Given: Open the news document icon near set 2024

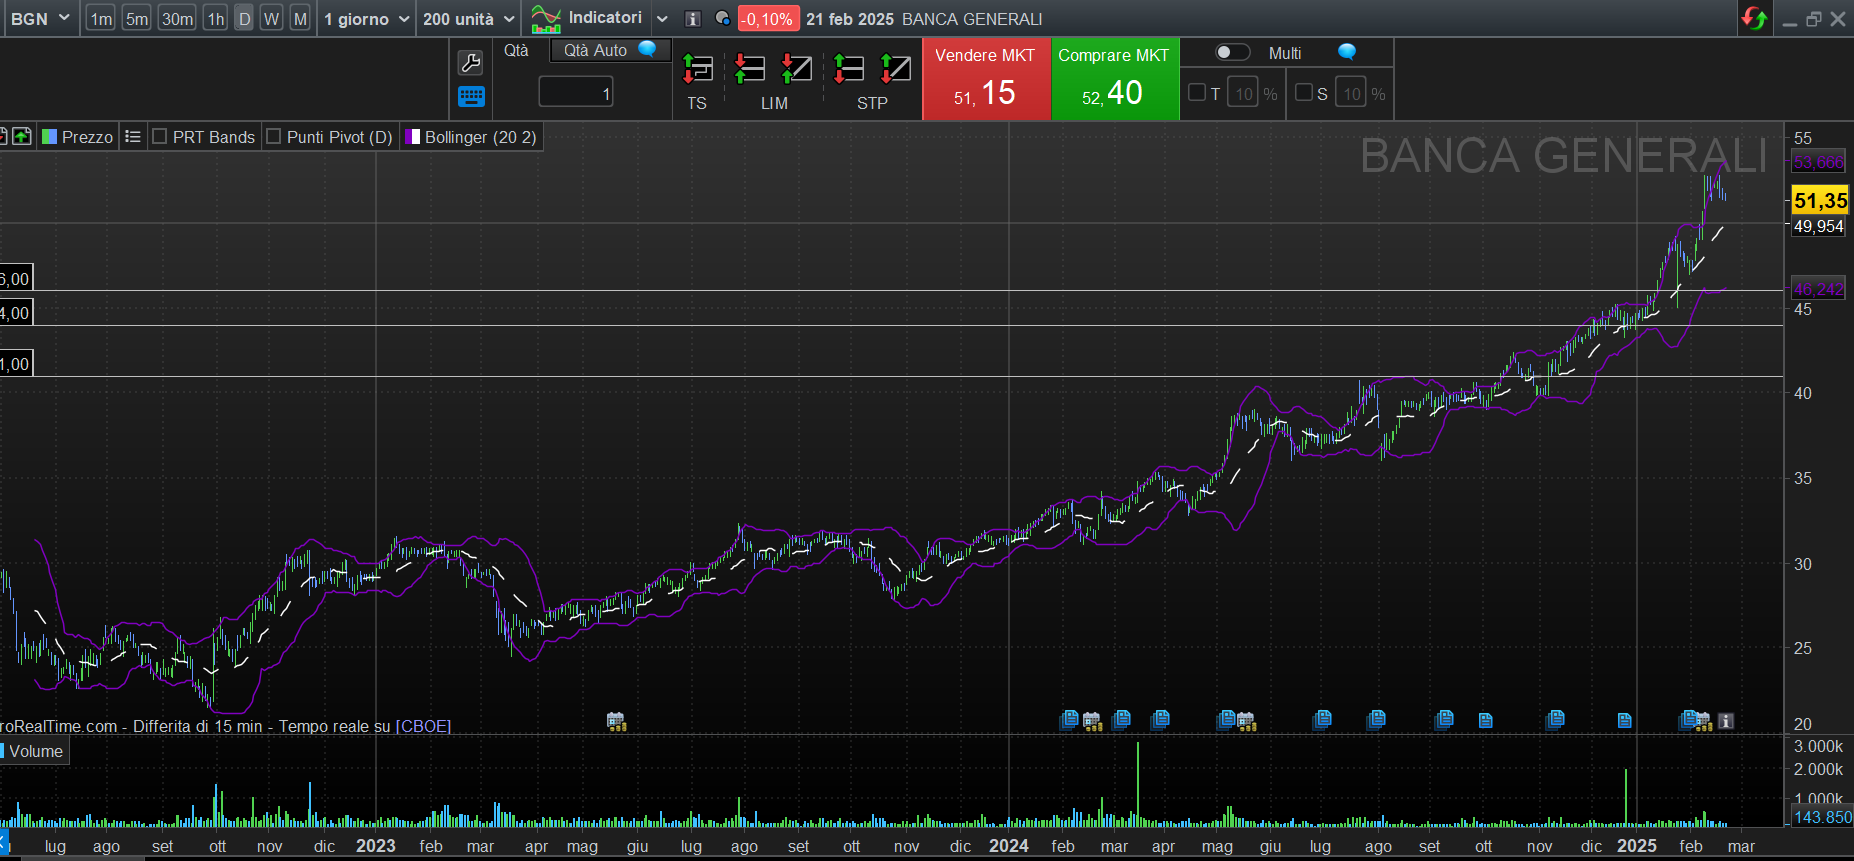Looking at the screenshot, I should pyautogui.click(x=1444, y=719).
